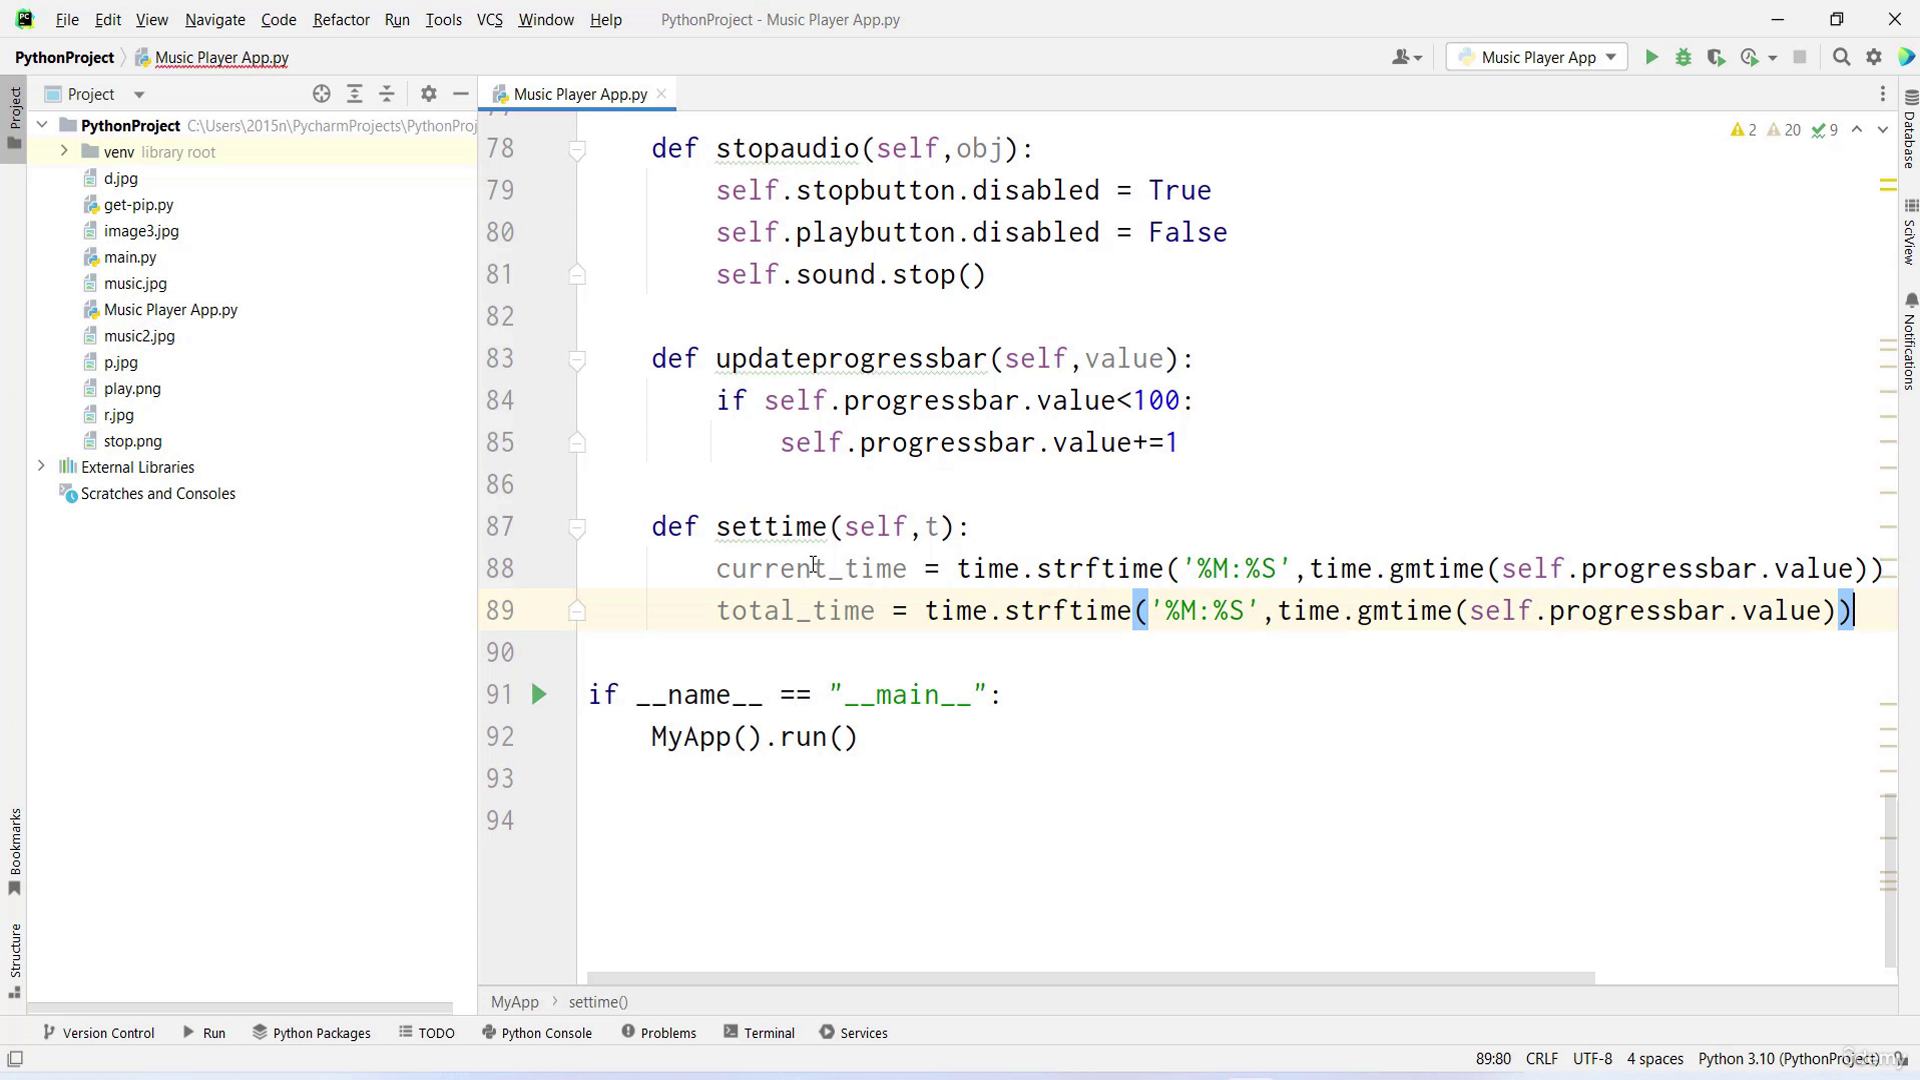
Task: Collapse all in Project panel
Action: tap(387, 94)
